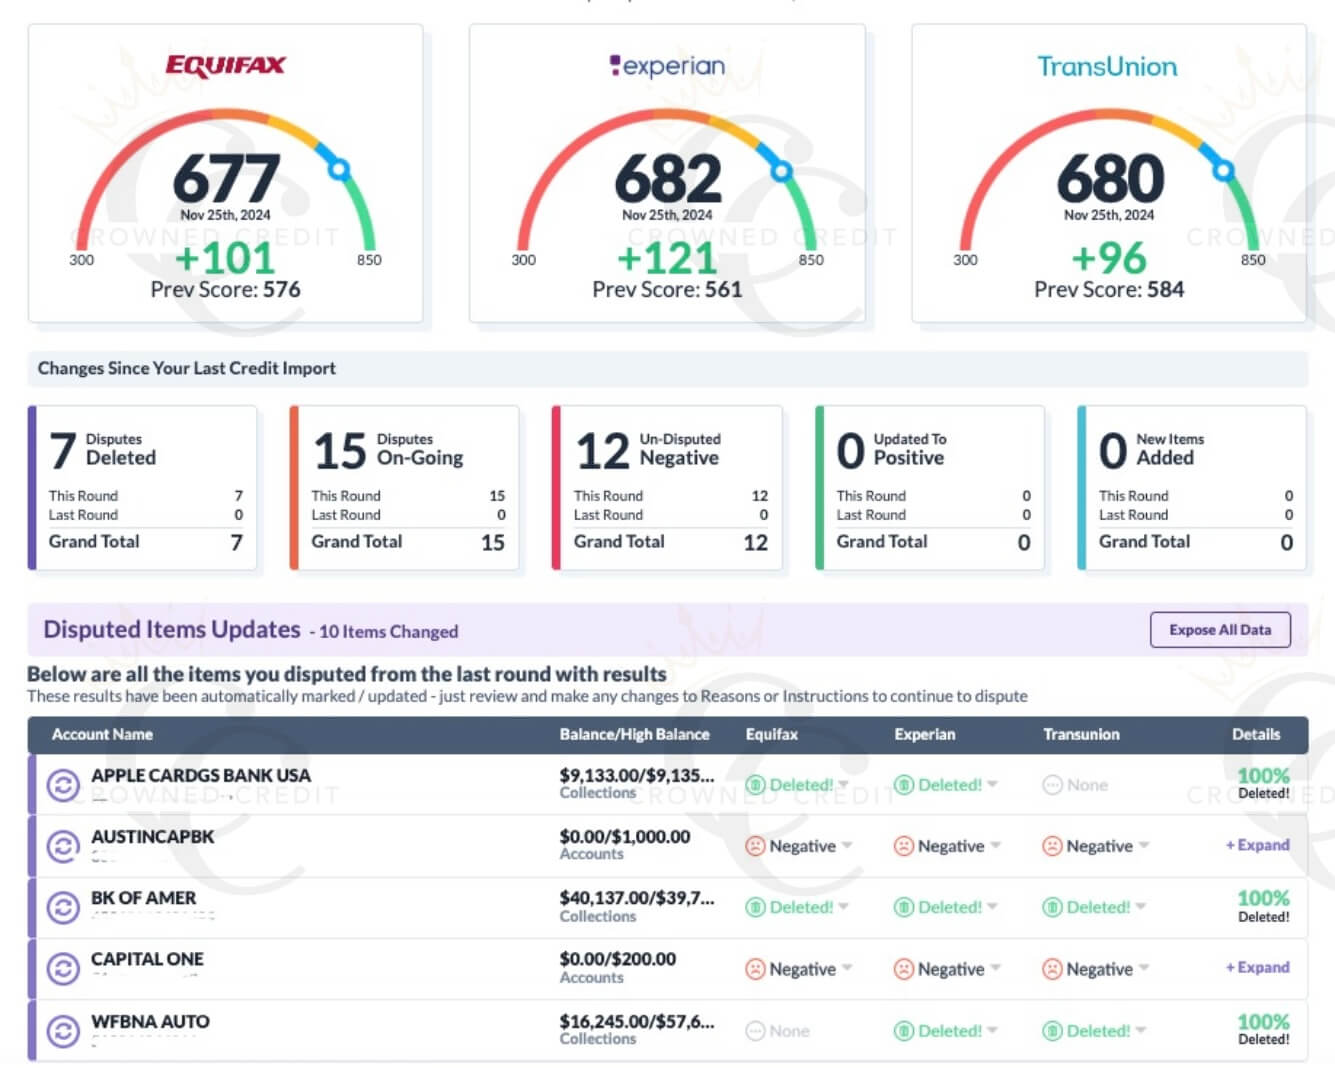The image size is (1335, 1068).
Task: Open Experian status dropdown arrow for WFBNA AUTO
Action: [x=993, y=1031]
